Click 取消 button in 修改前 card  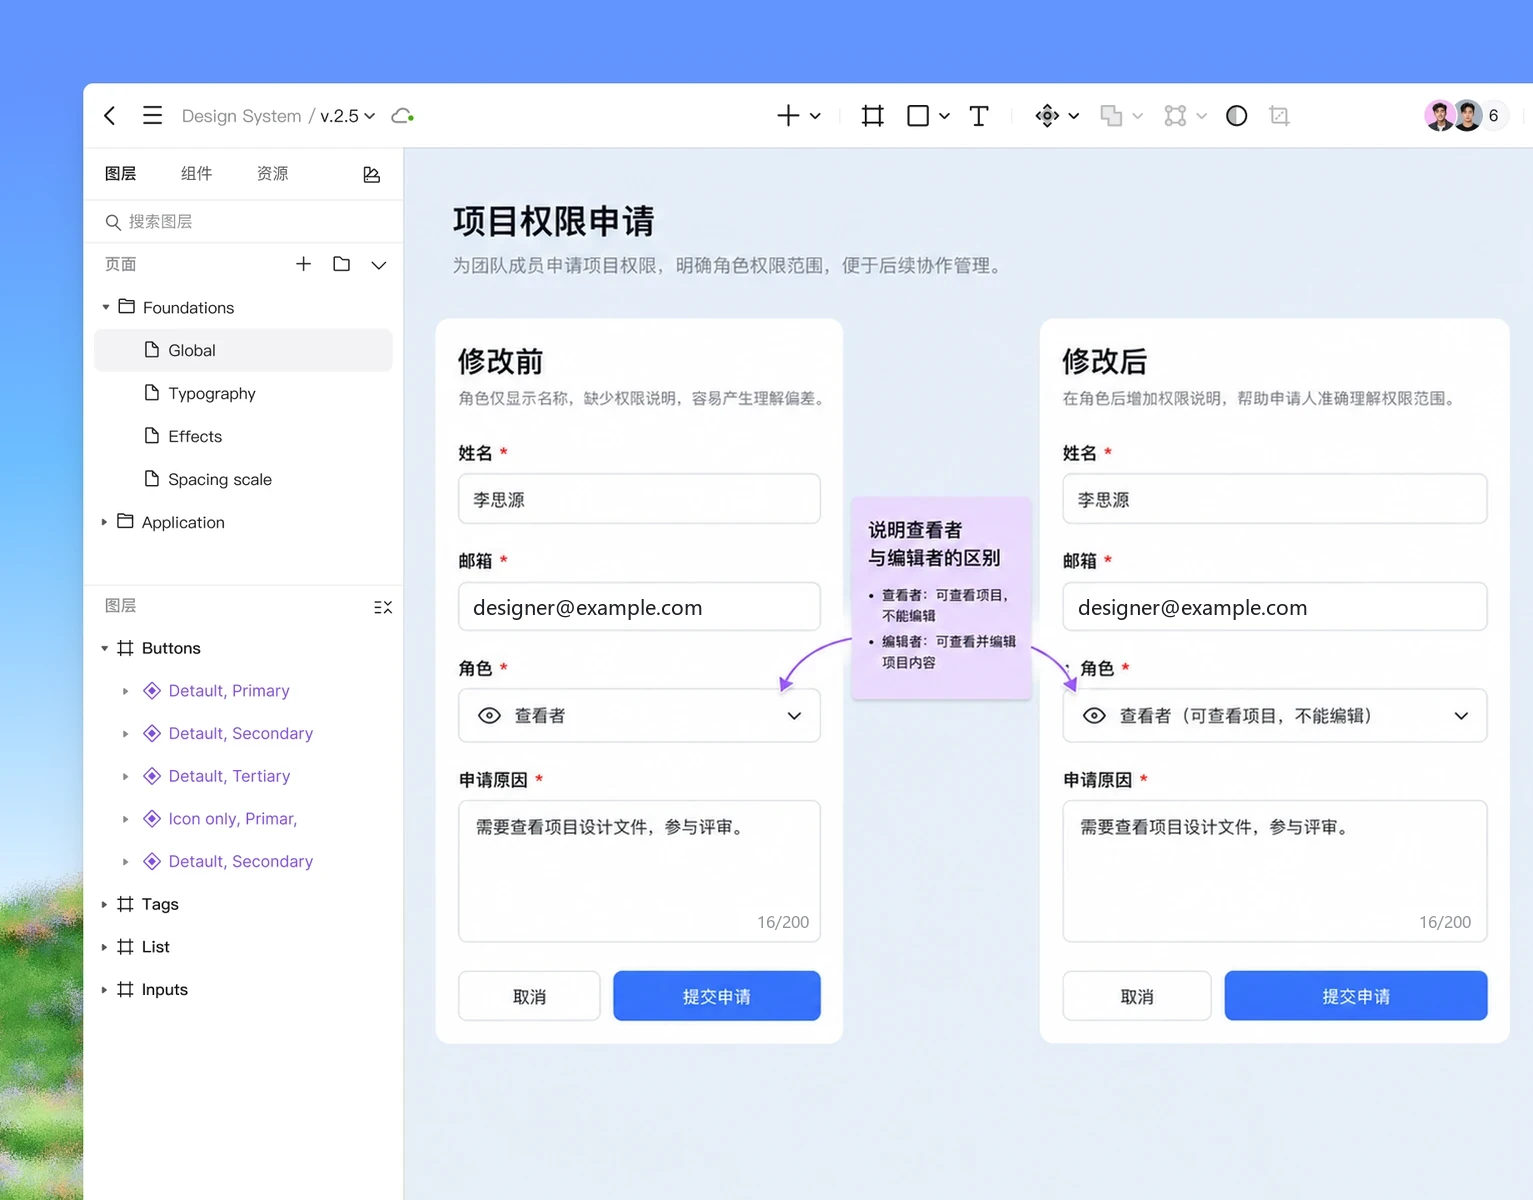(529, 996)
